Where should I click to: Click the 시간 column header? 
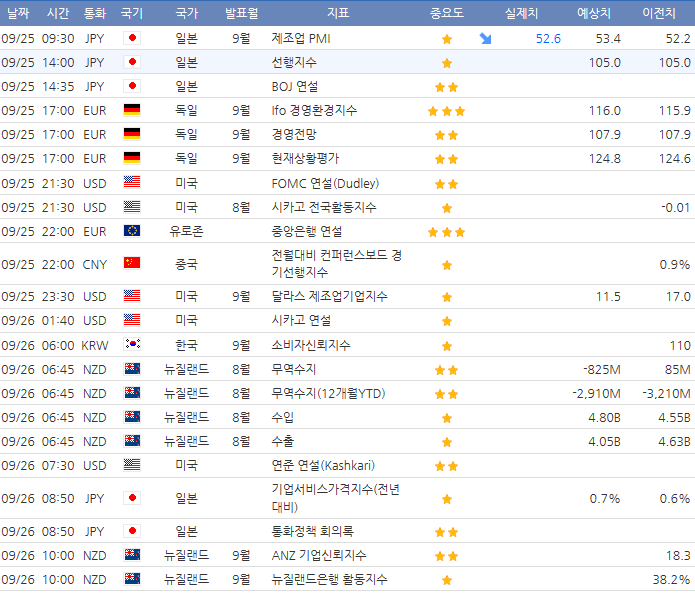click(58, 13)
